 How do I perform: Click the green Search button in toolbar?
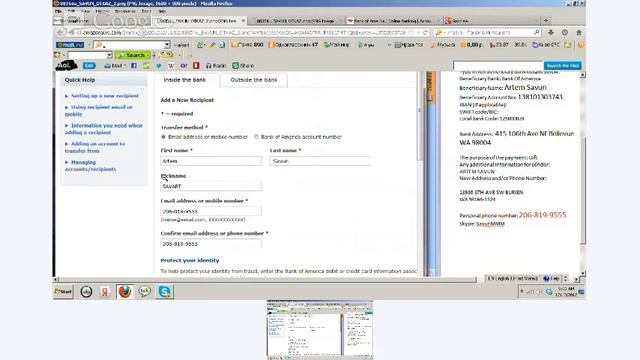[132, 55]
